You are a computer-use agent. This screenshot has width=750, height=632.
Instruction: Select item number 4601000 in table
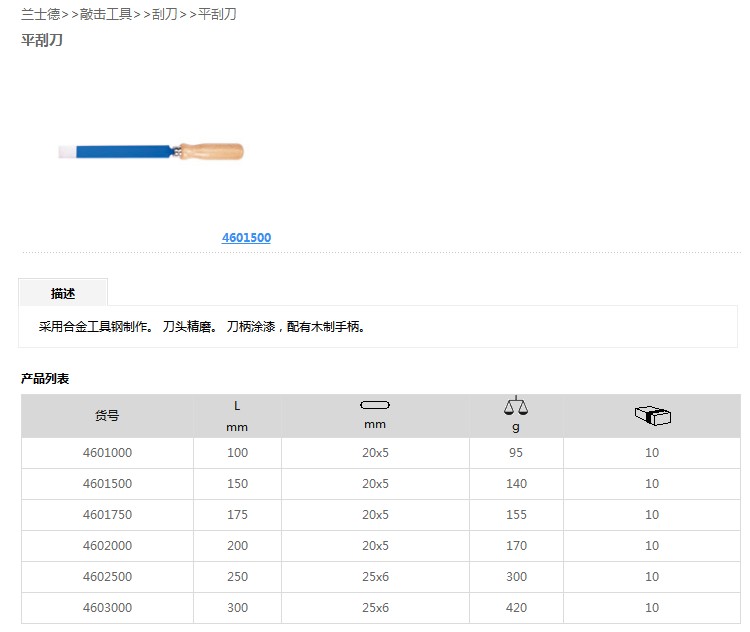(107, 453)
